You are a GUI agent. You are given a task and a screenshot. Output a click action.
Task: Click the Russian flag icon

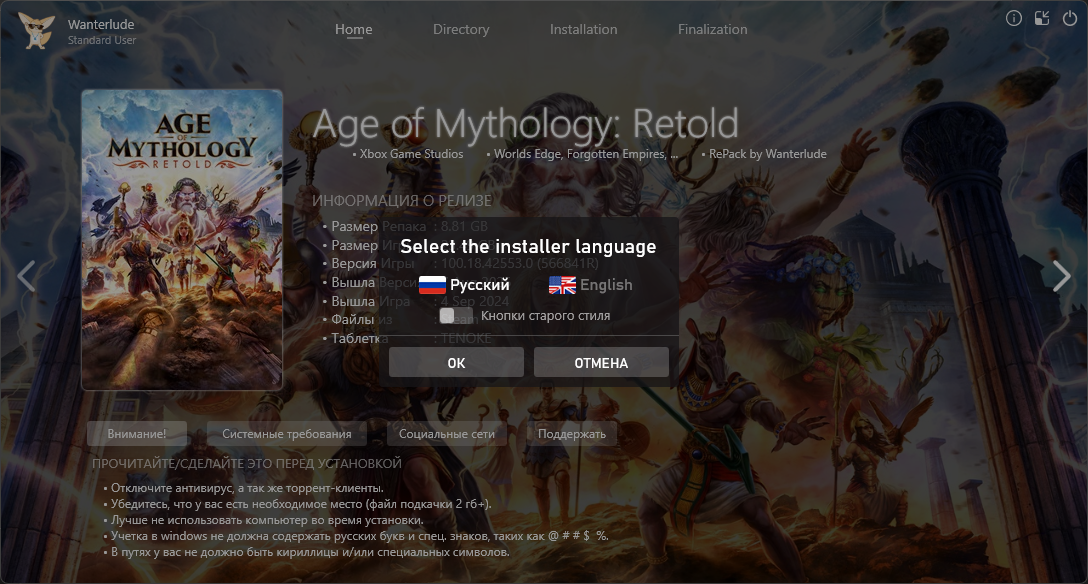pos(432,285)
